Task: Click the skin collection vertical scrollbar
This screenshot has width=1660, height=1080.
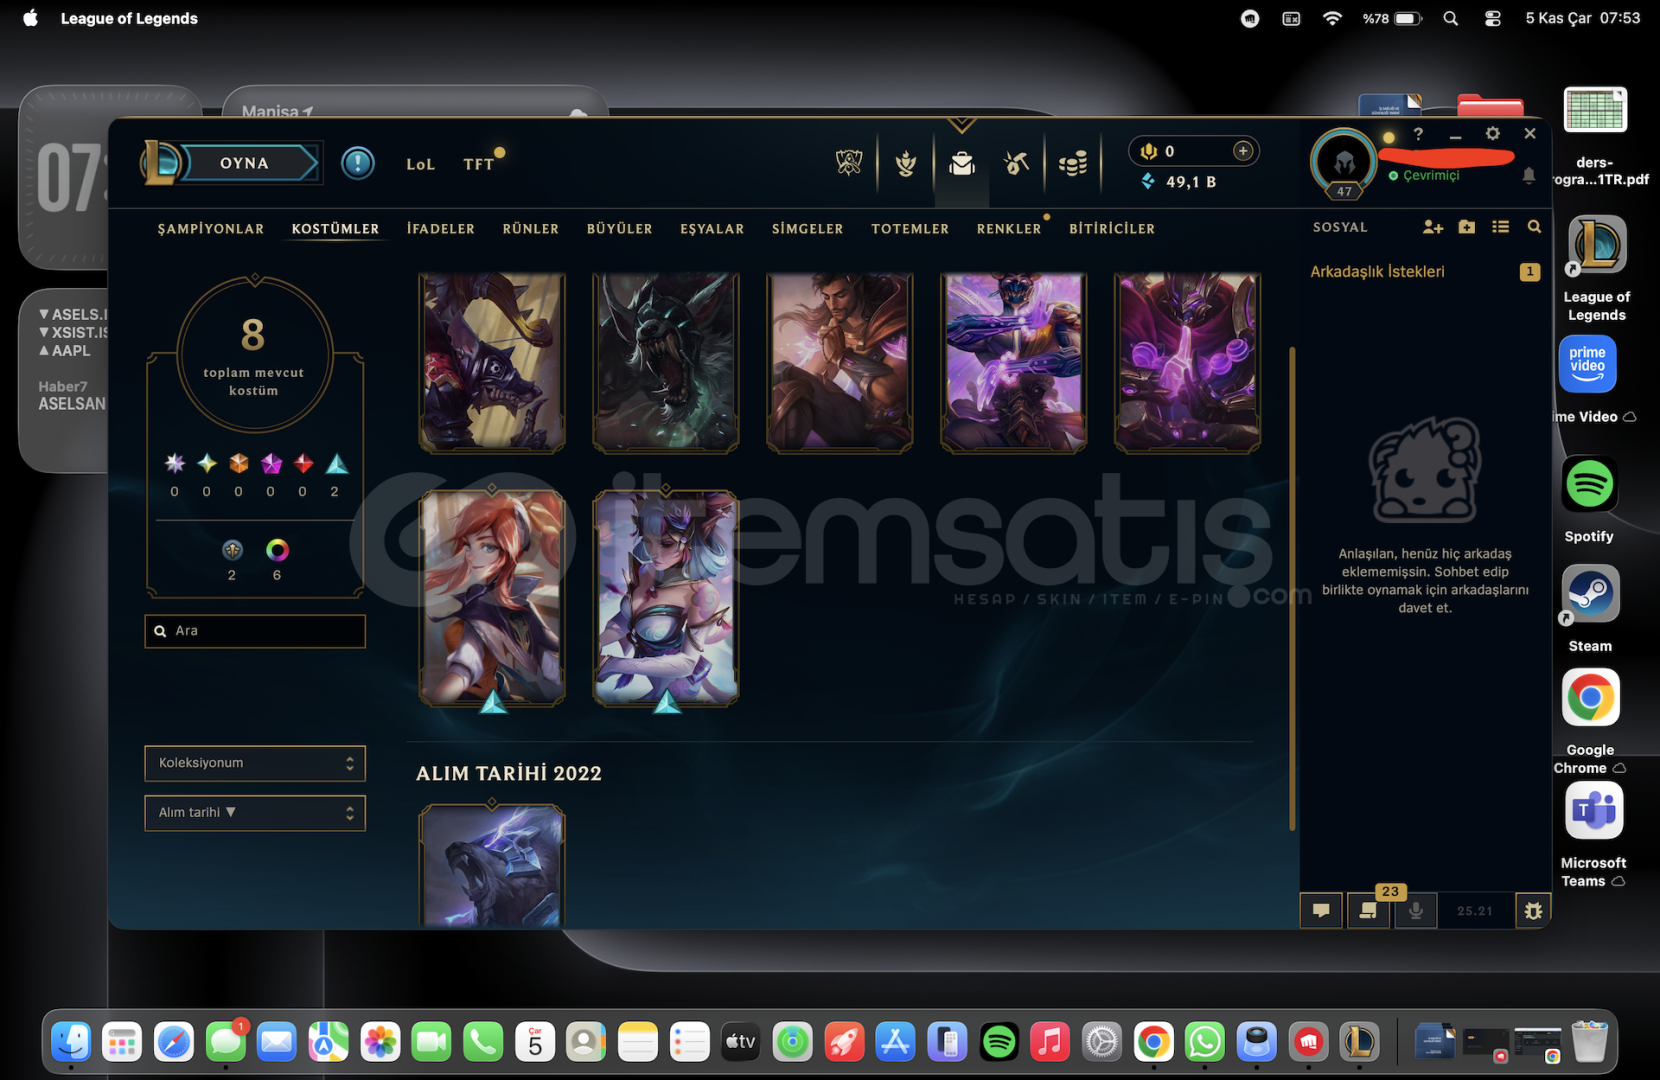Action: (x=1292, y=588)
